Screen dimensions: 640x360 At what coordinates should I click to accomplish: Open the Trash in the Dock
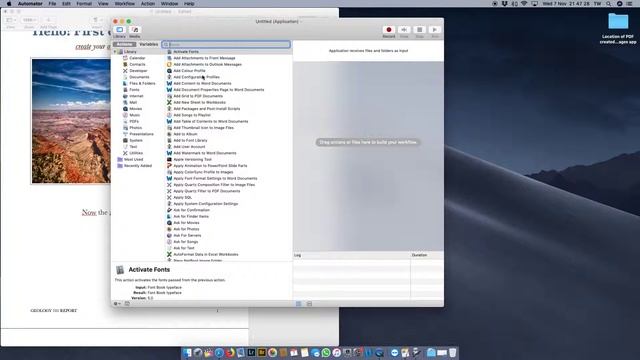tap(453, 353)
